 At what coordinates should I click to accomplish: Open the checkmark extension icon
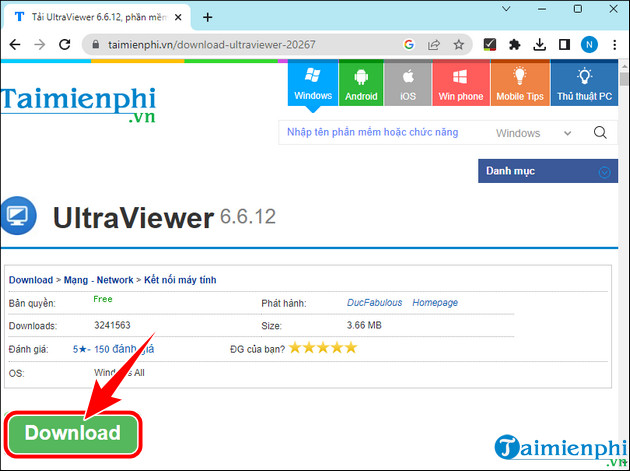pyautogui.click(x=489, y=45)
